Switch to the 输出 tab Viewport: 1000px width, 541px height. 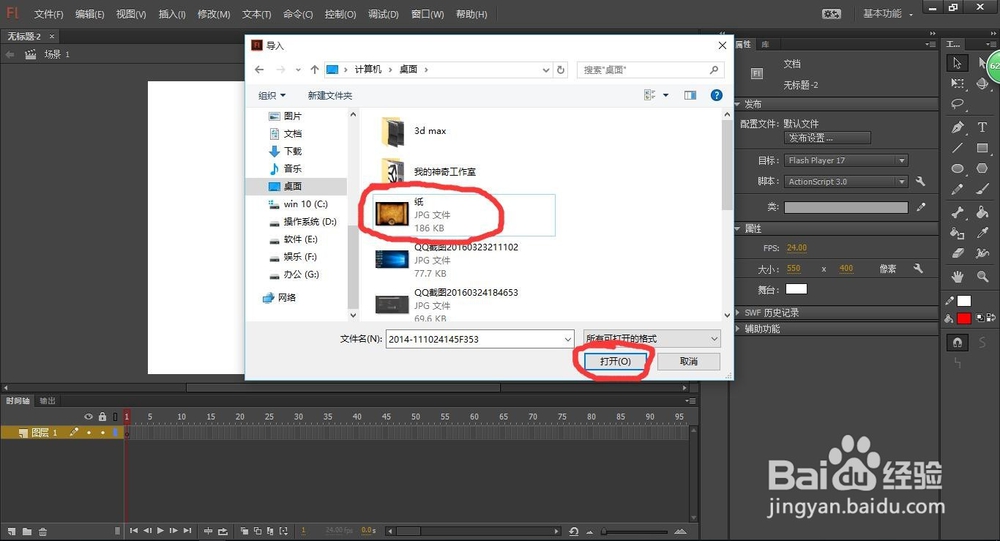pyautogui.click(x=47, y=401)
